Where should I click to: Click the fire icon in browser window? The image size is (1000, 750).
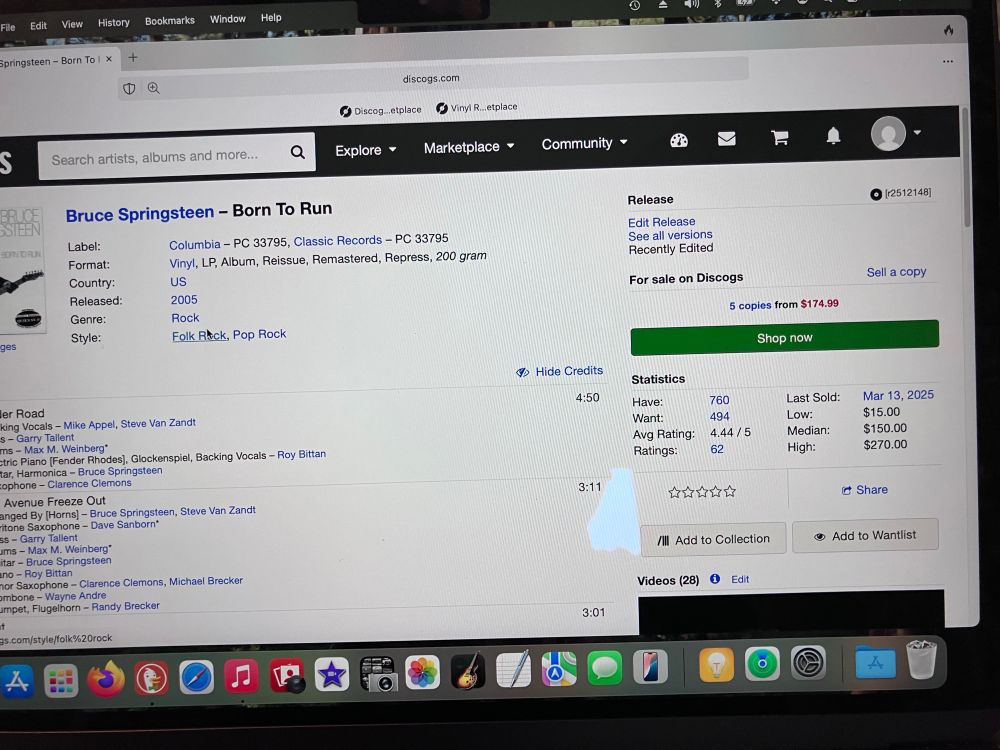click(x=949, y=30)
